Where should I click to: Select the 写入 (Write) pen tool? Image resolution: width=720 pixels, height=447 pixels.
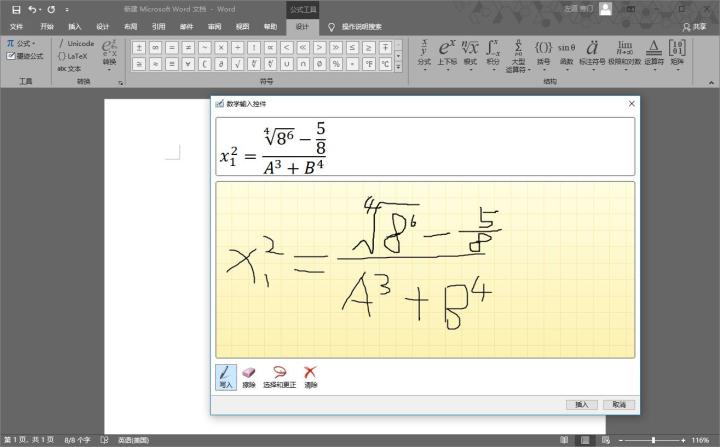click(226, 376)
